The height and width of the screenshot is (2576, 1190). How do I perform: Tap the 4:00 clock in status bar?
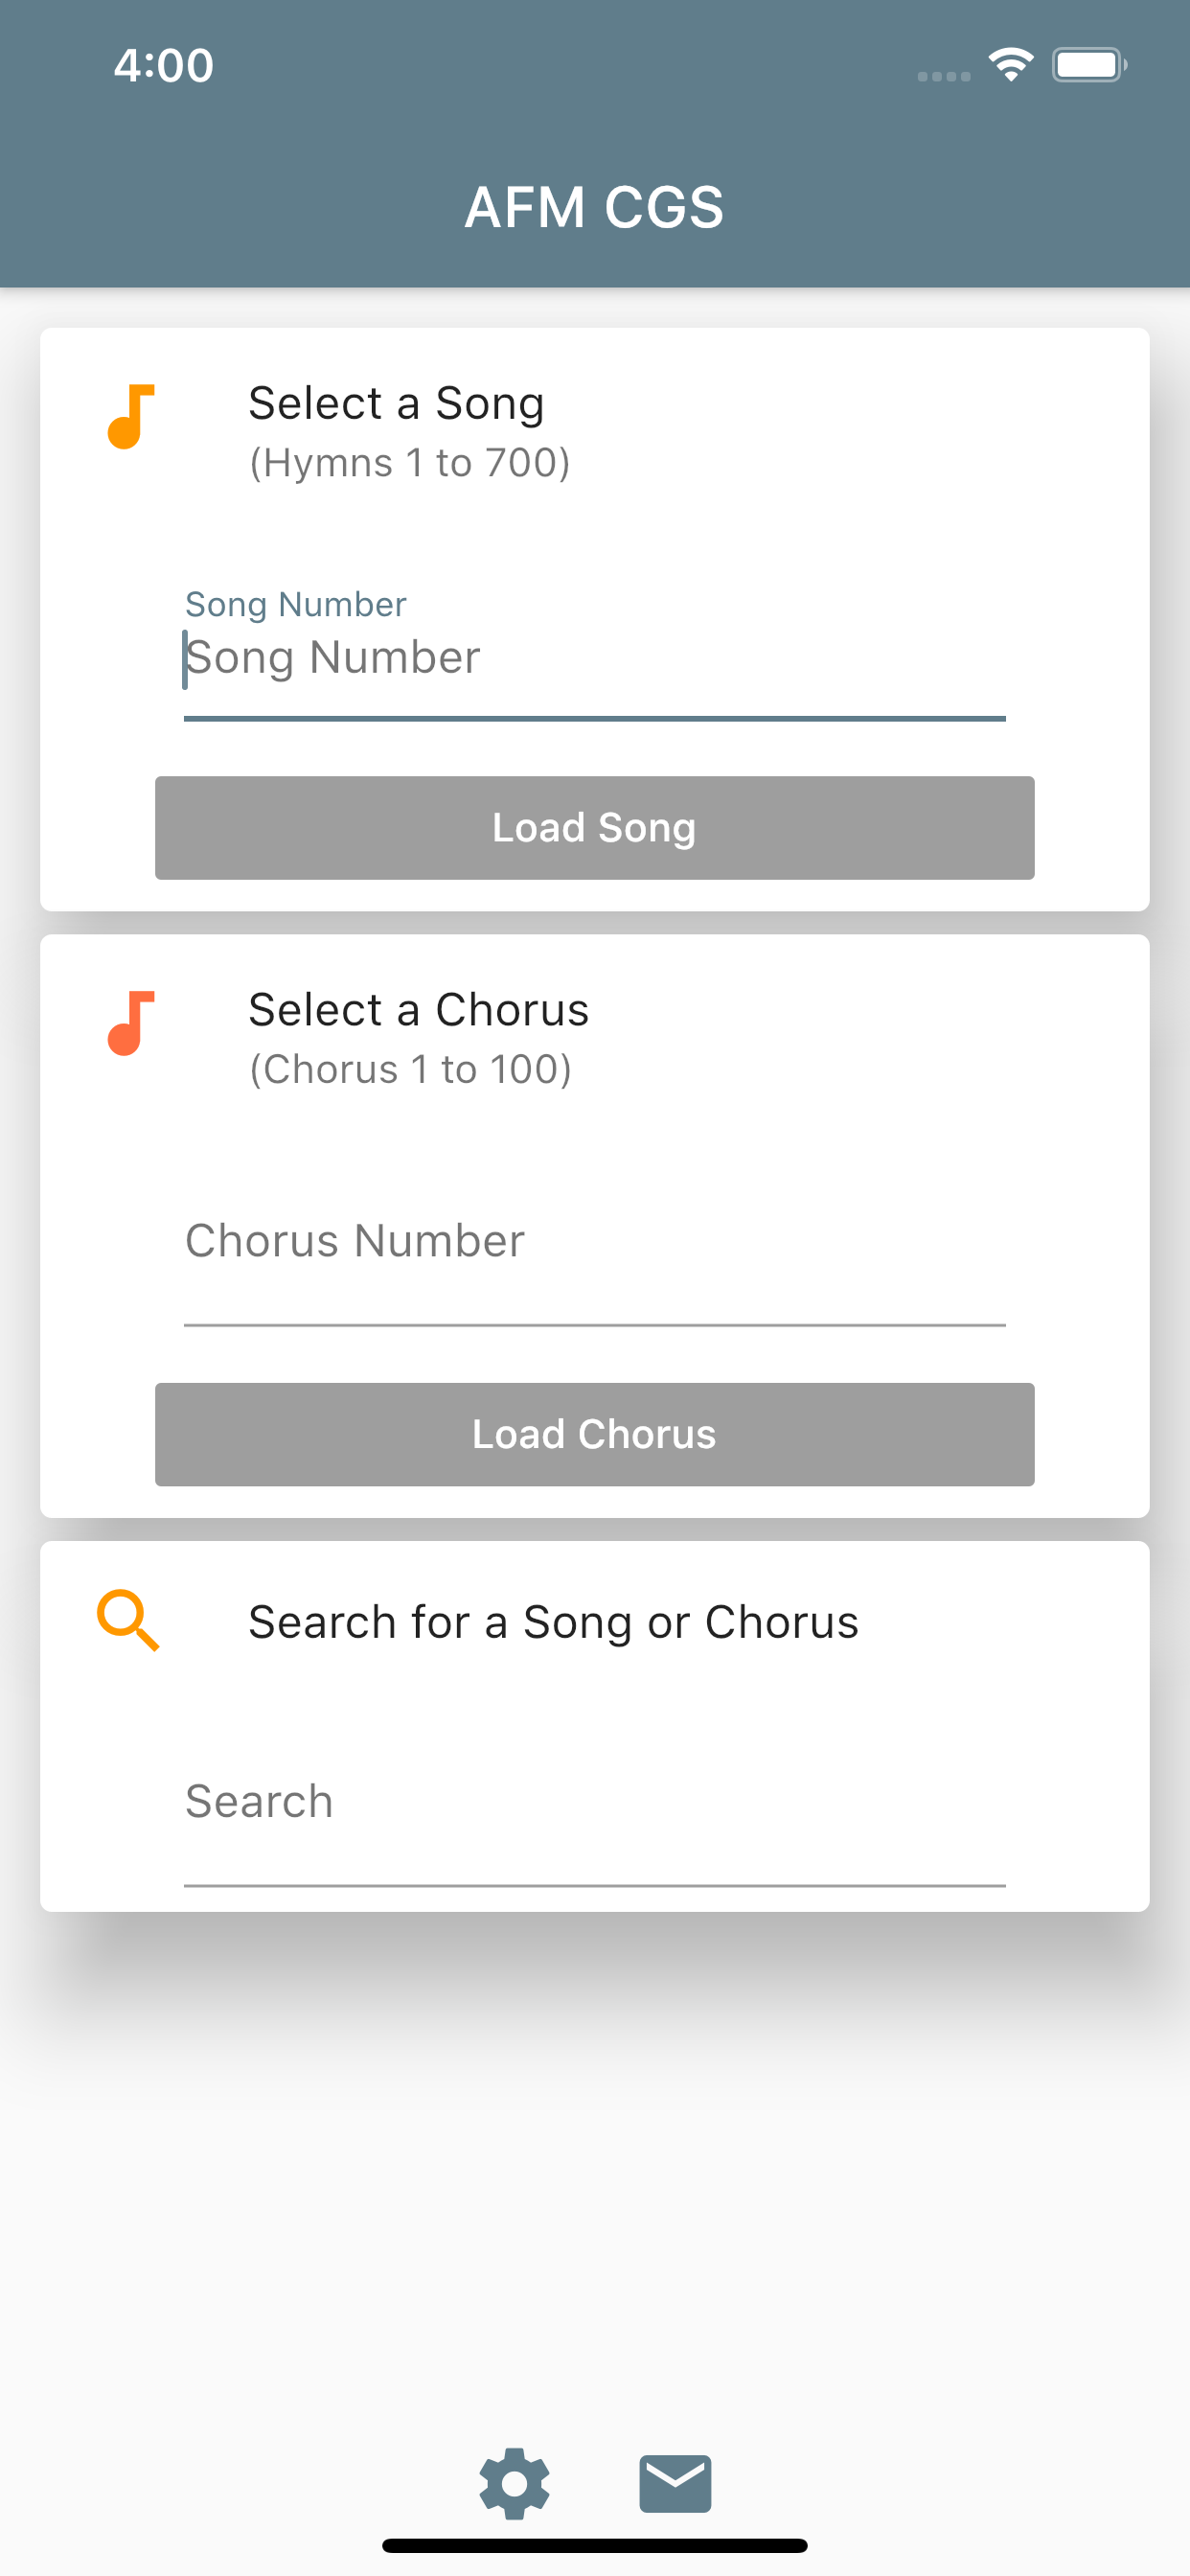tap(164, 66)
